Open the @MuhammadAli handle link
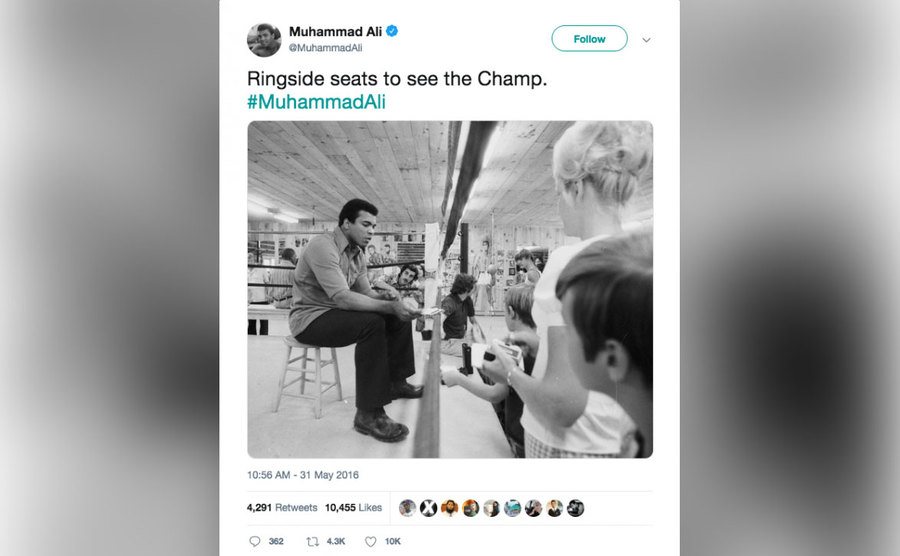This screenshot has width=900, height=556. pos(325,48)
